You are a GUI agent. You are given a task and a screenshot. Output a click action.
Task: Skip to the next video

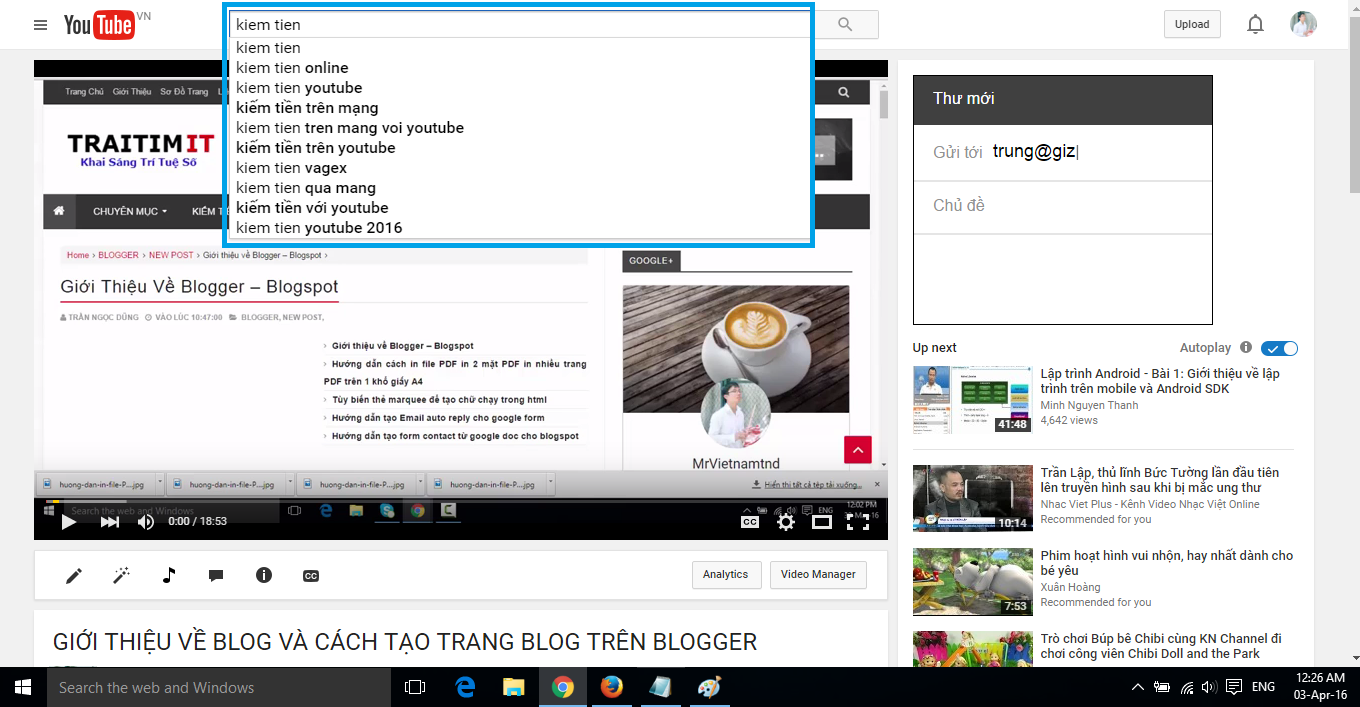coord(110,521)
